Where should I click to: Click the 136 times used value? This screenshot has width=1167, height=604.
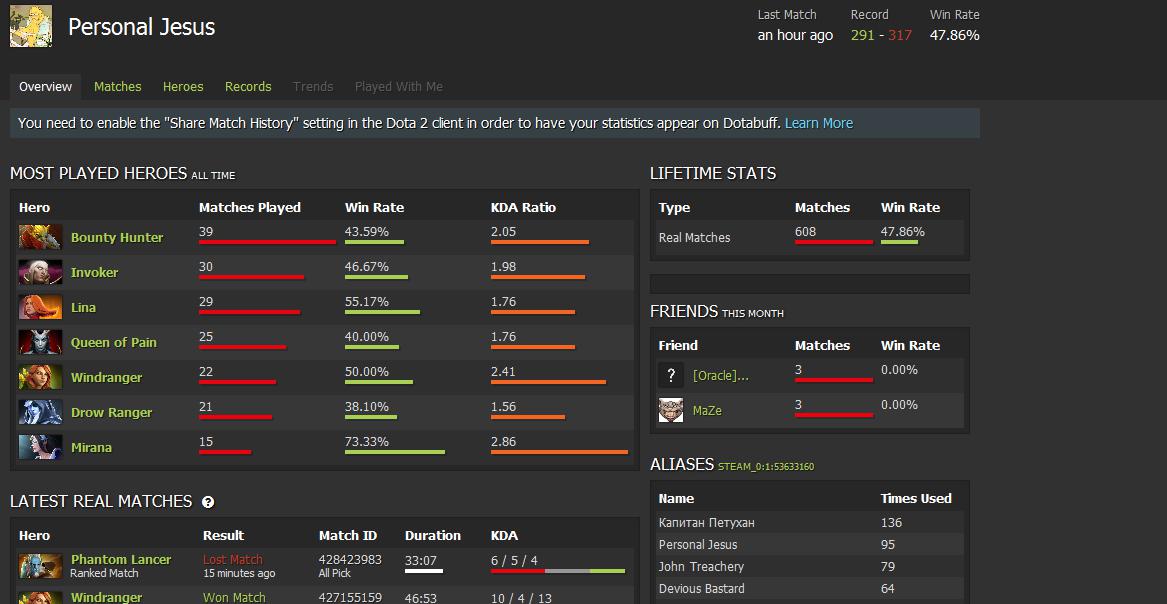pos(892,523)
